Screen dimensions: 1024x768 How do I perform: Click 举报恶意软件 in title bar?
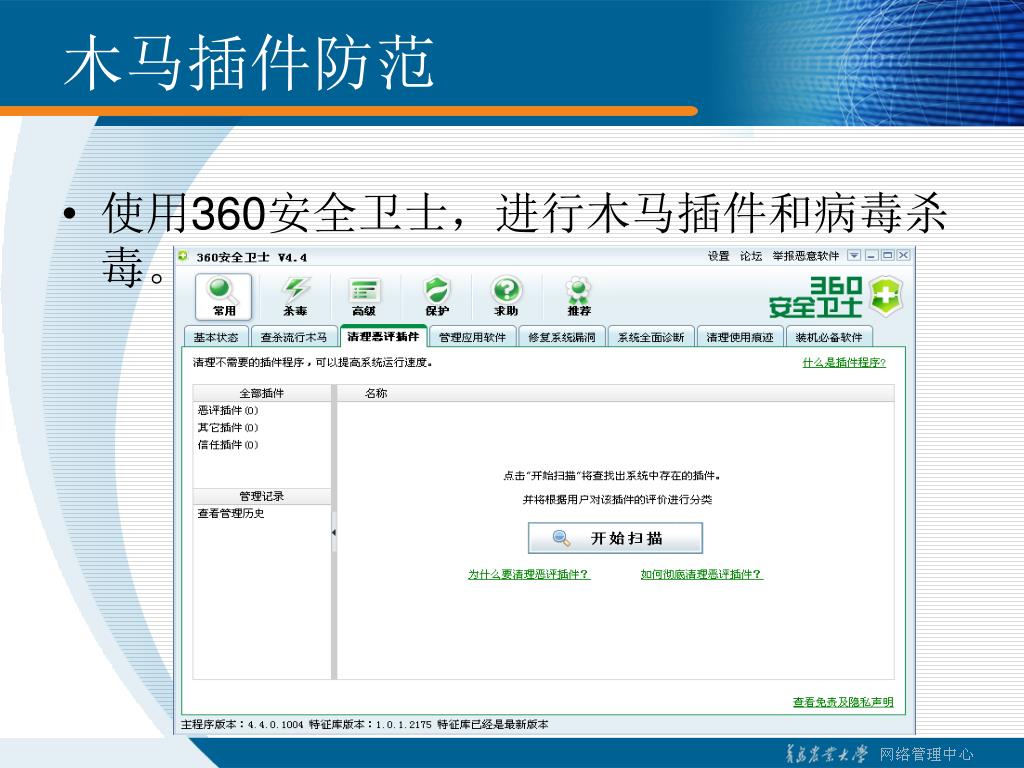point(805,256)
